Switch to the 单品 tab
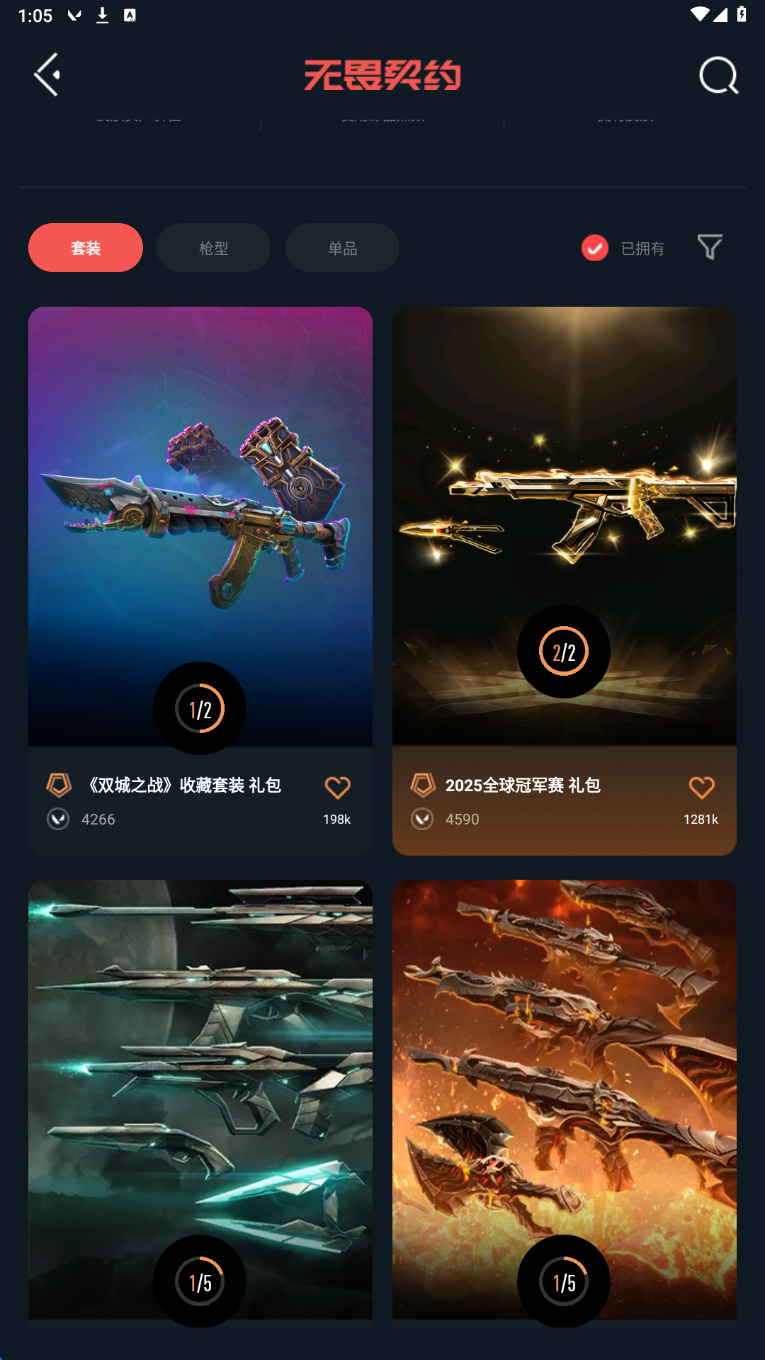The image size is (765, 1360). tap(343, 248)
